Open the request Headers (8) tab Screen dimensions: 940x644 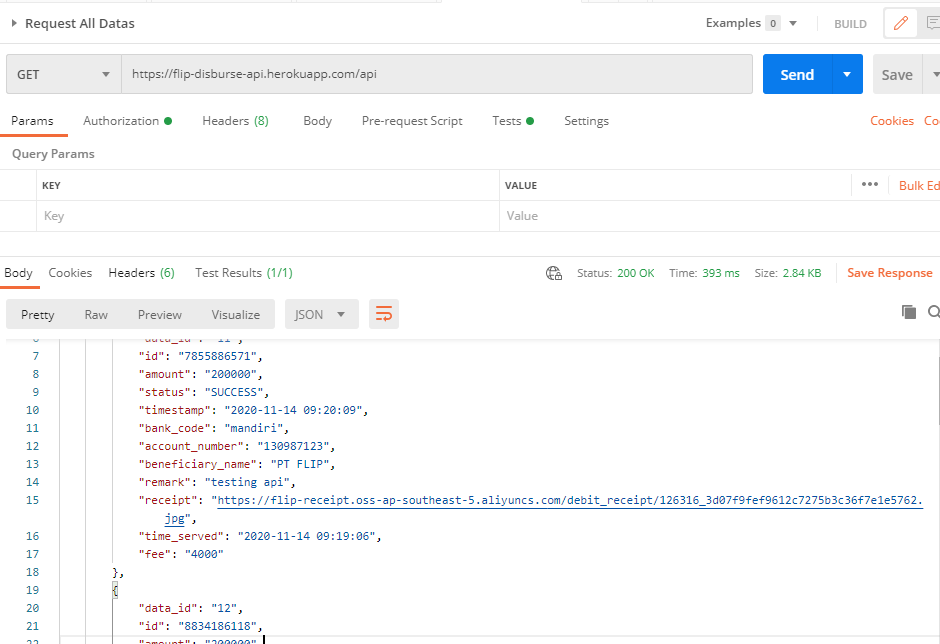coord(235,121)
